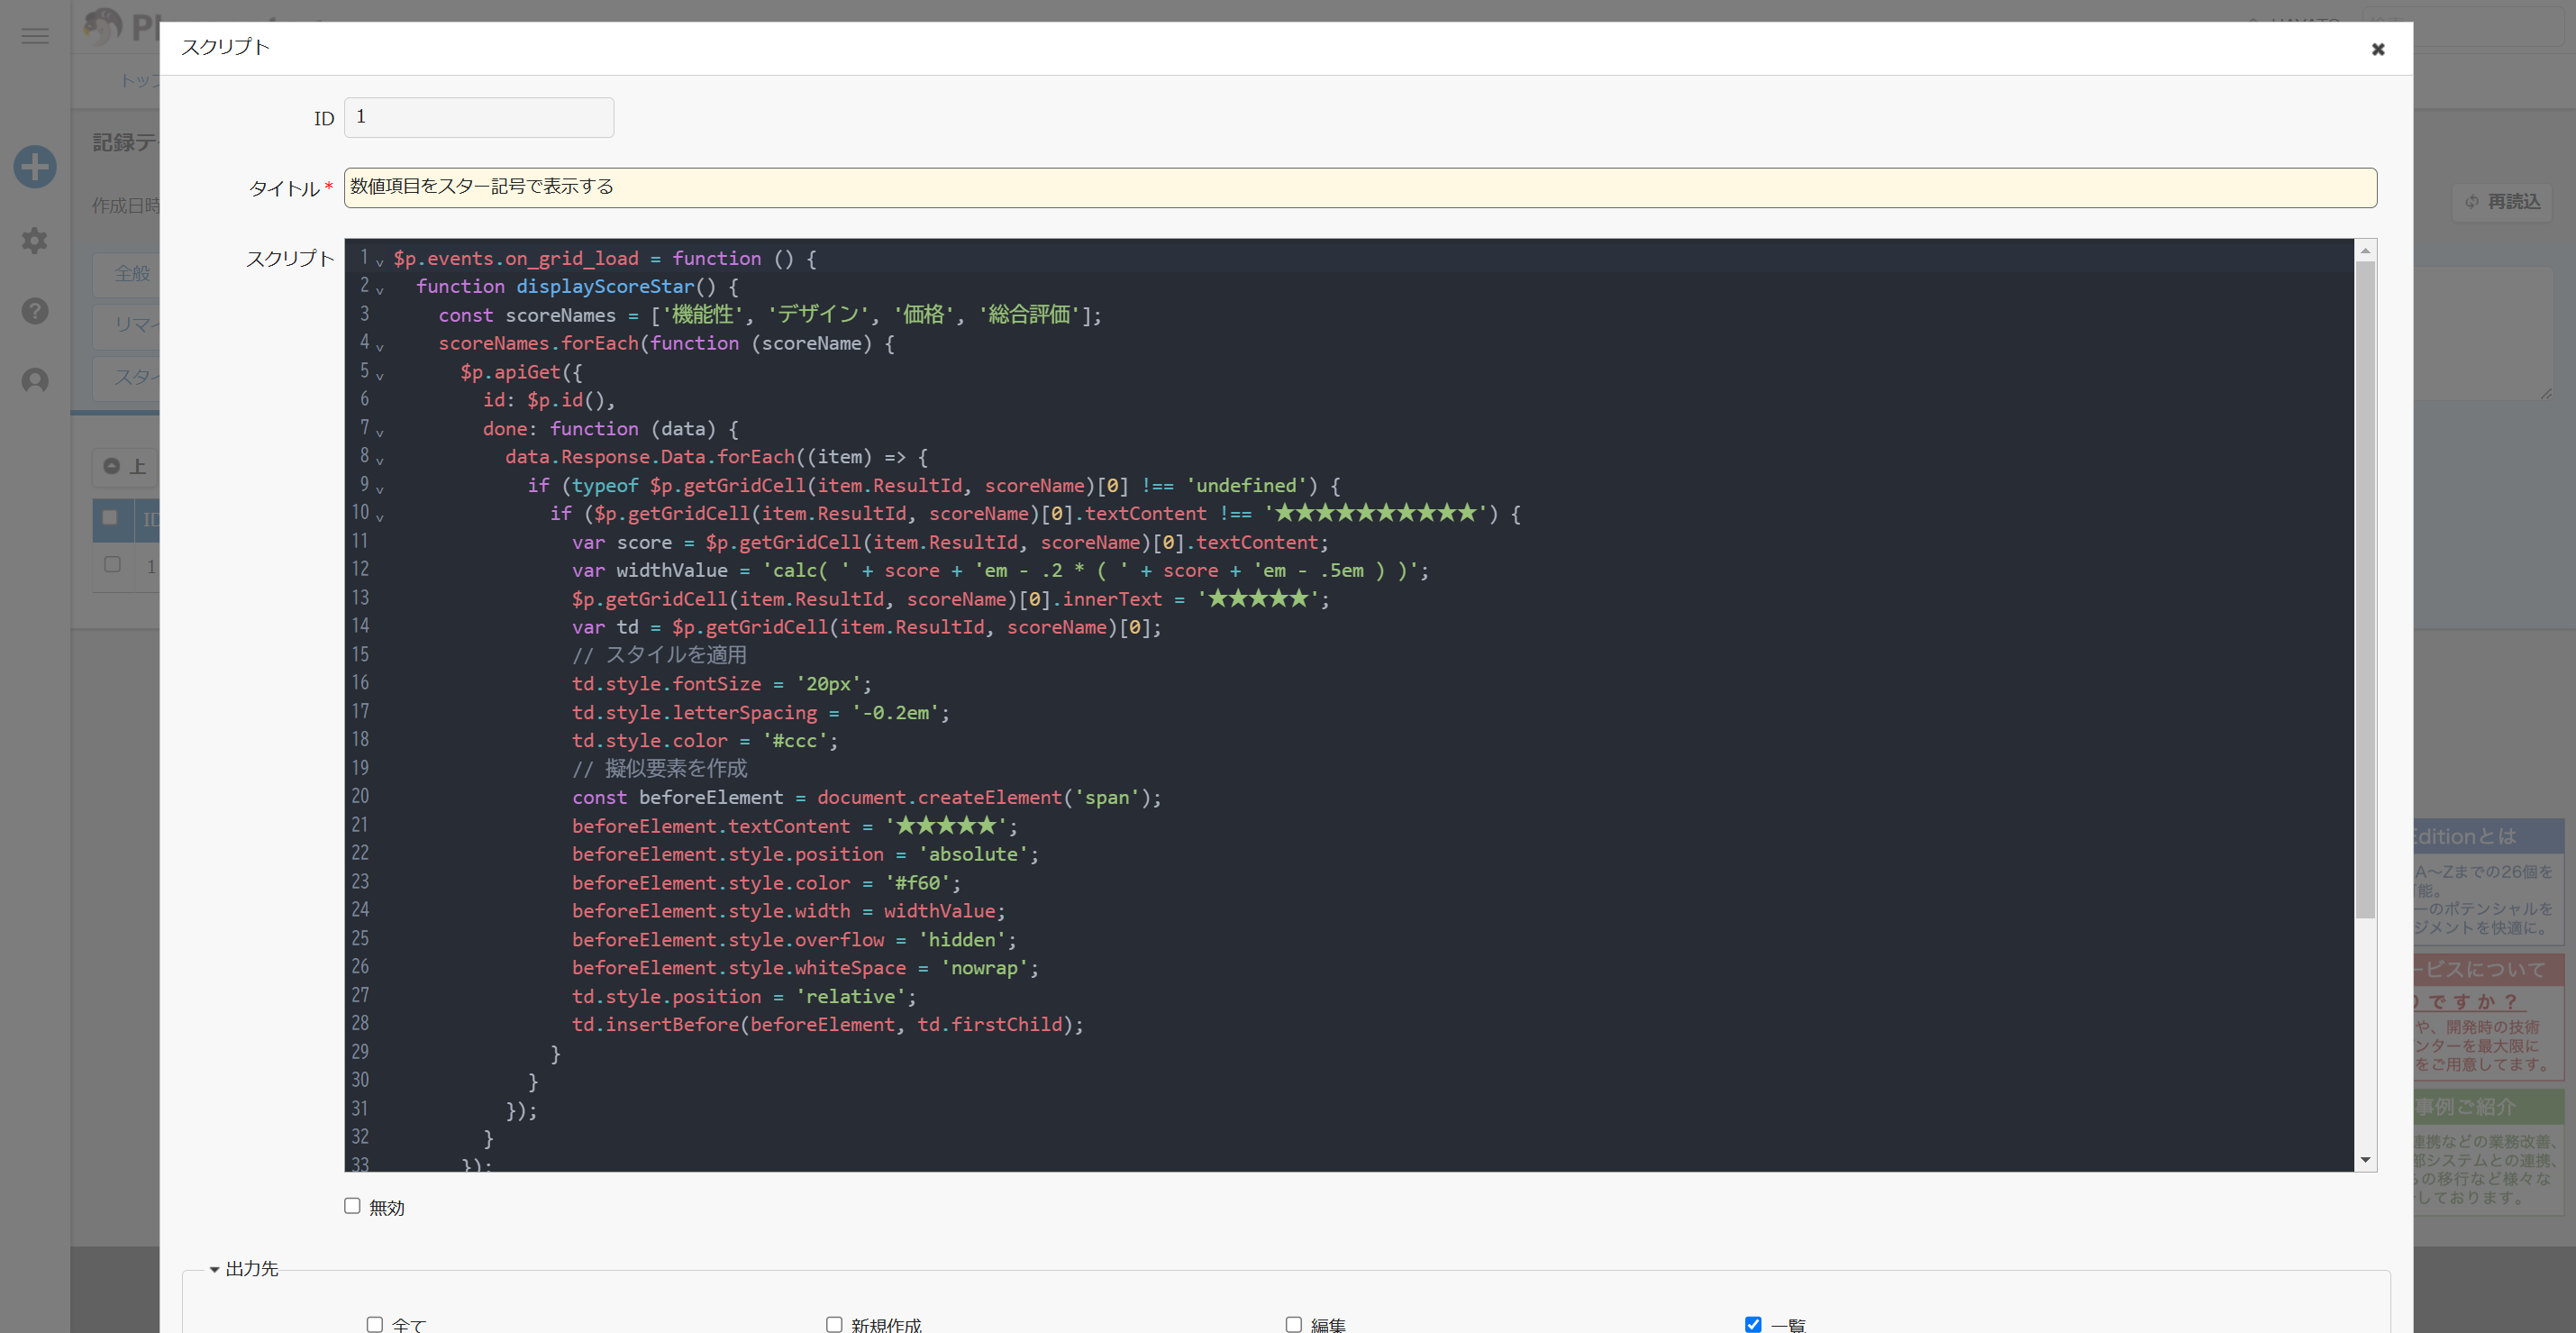The width and height of the screenshot is (2576, 1333).
Task: Enable the 全て output checkbox
Action: click(x=375, y=1324)
